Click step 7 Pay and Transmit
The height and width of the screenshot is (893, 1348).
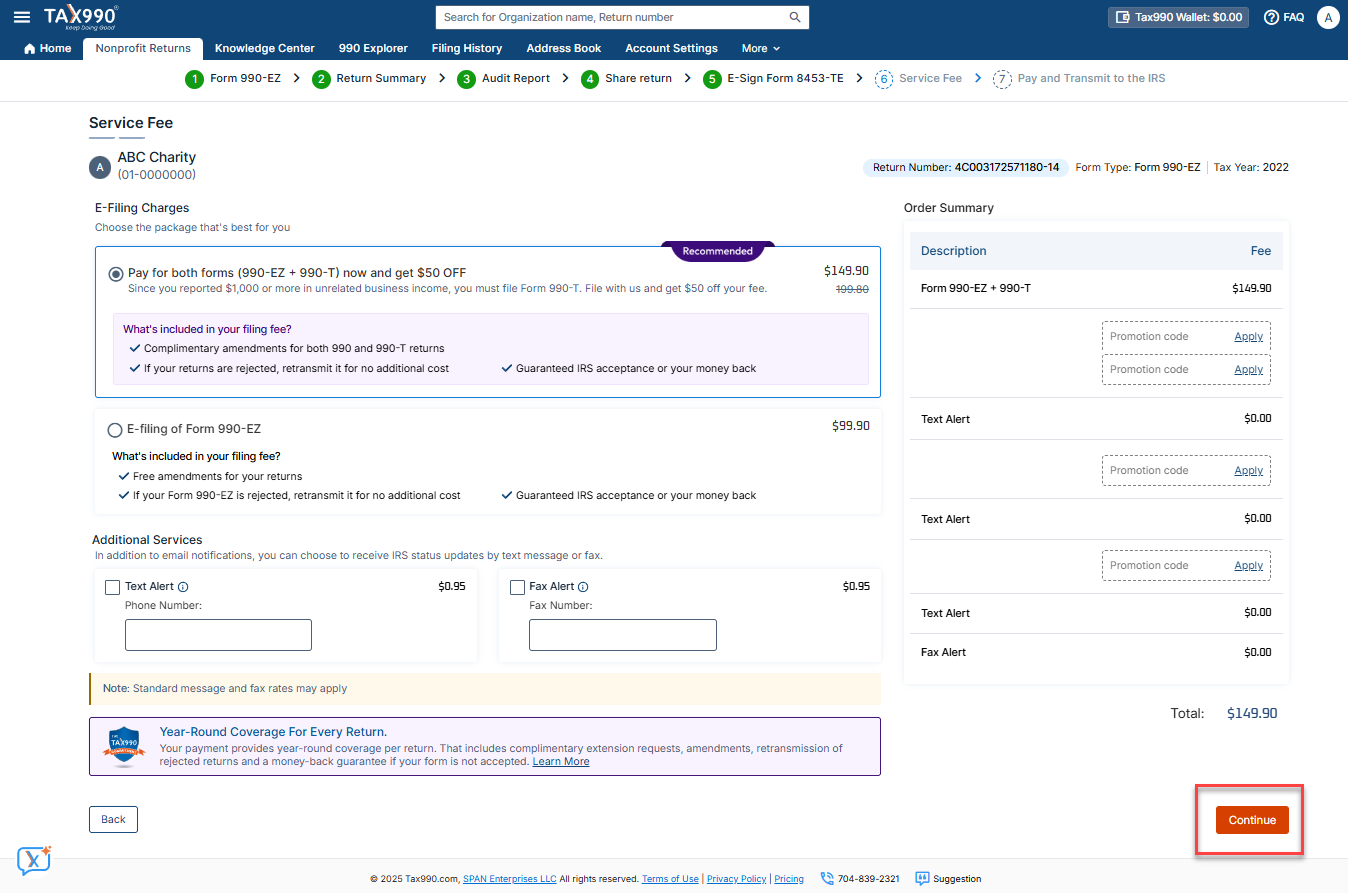(x=1079, y=79)
